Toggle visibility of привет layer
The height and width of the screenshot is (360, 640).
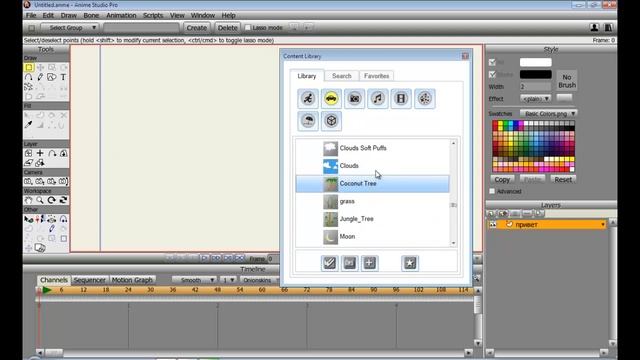493,224
